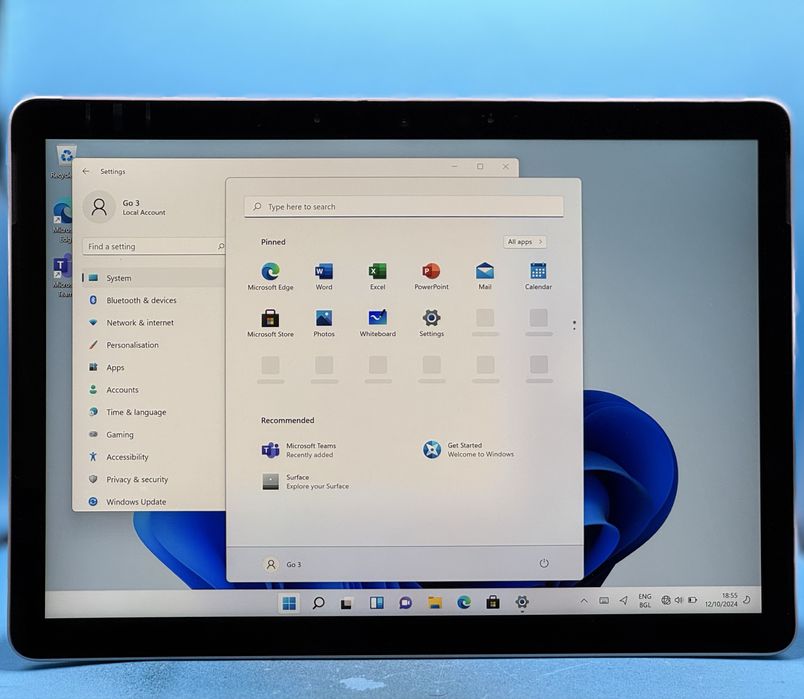Expand the All apps list

click(x=525, y=242)
